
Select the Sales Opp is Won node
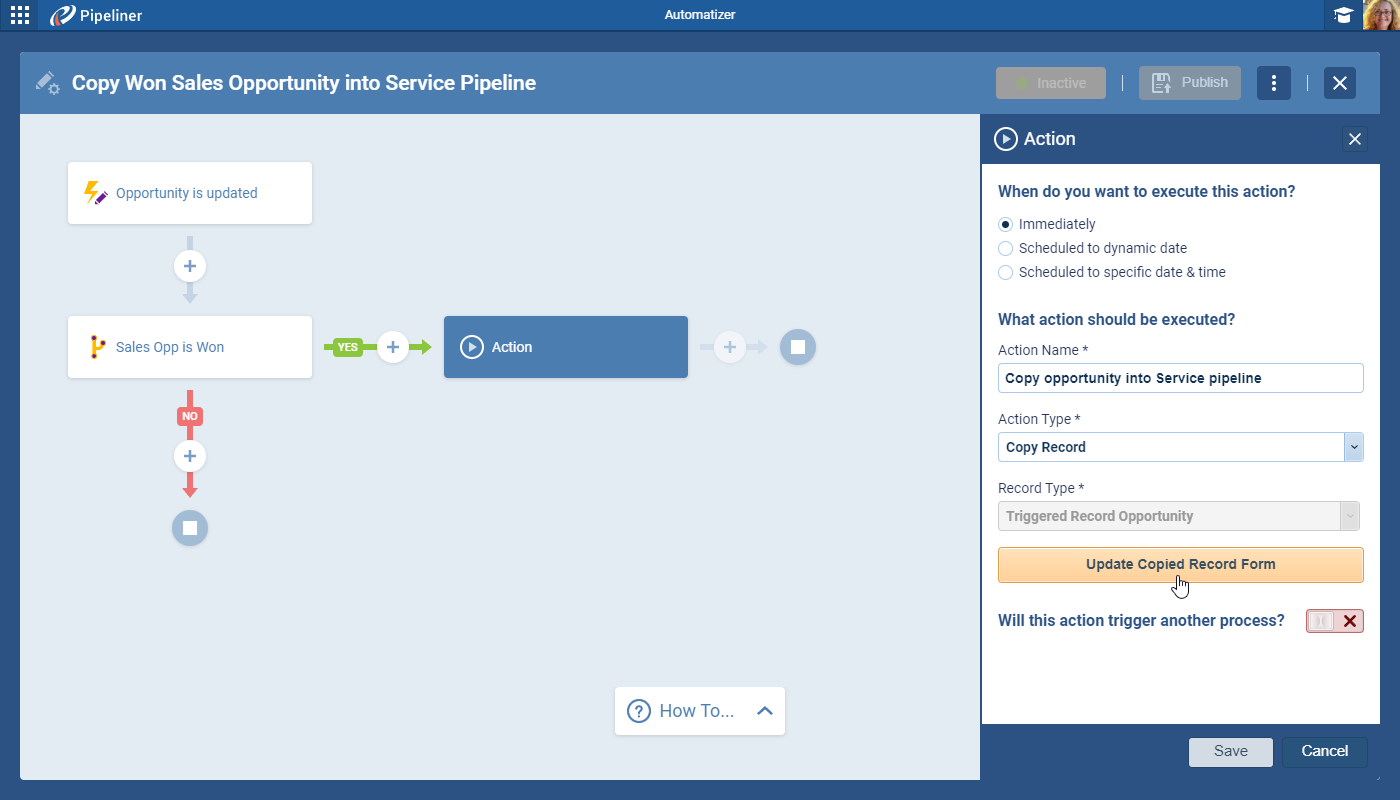(x=190, y=347)
